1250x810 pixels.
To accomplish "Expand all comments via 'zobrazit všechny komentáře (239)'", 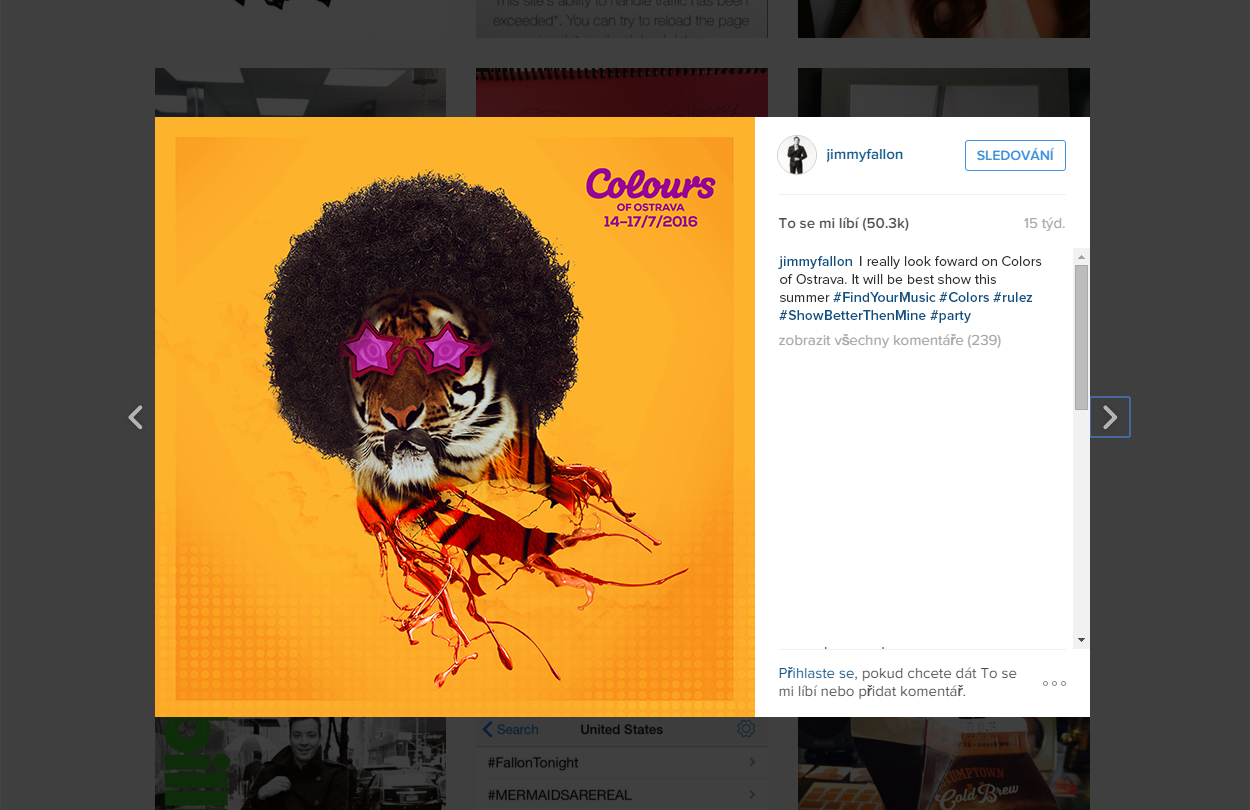I will pos(890,340).
